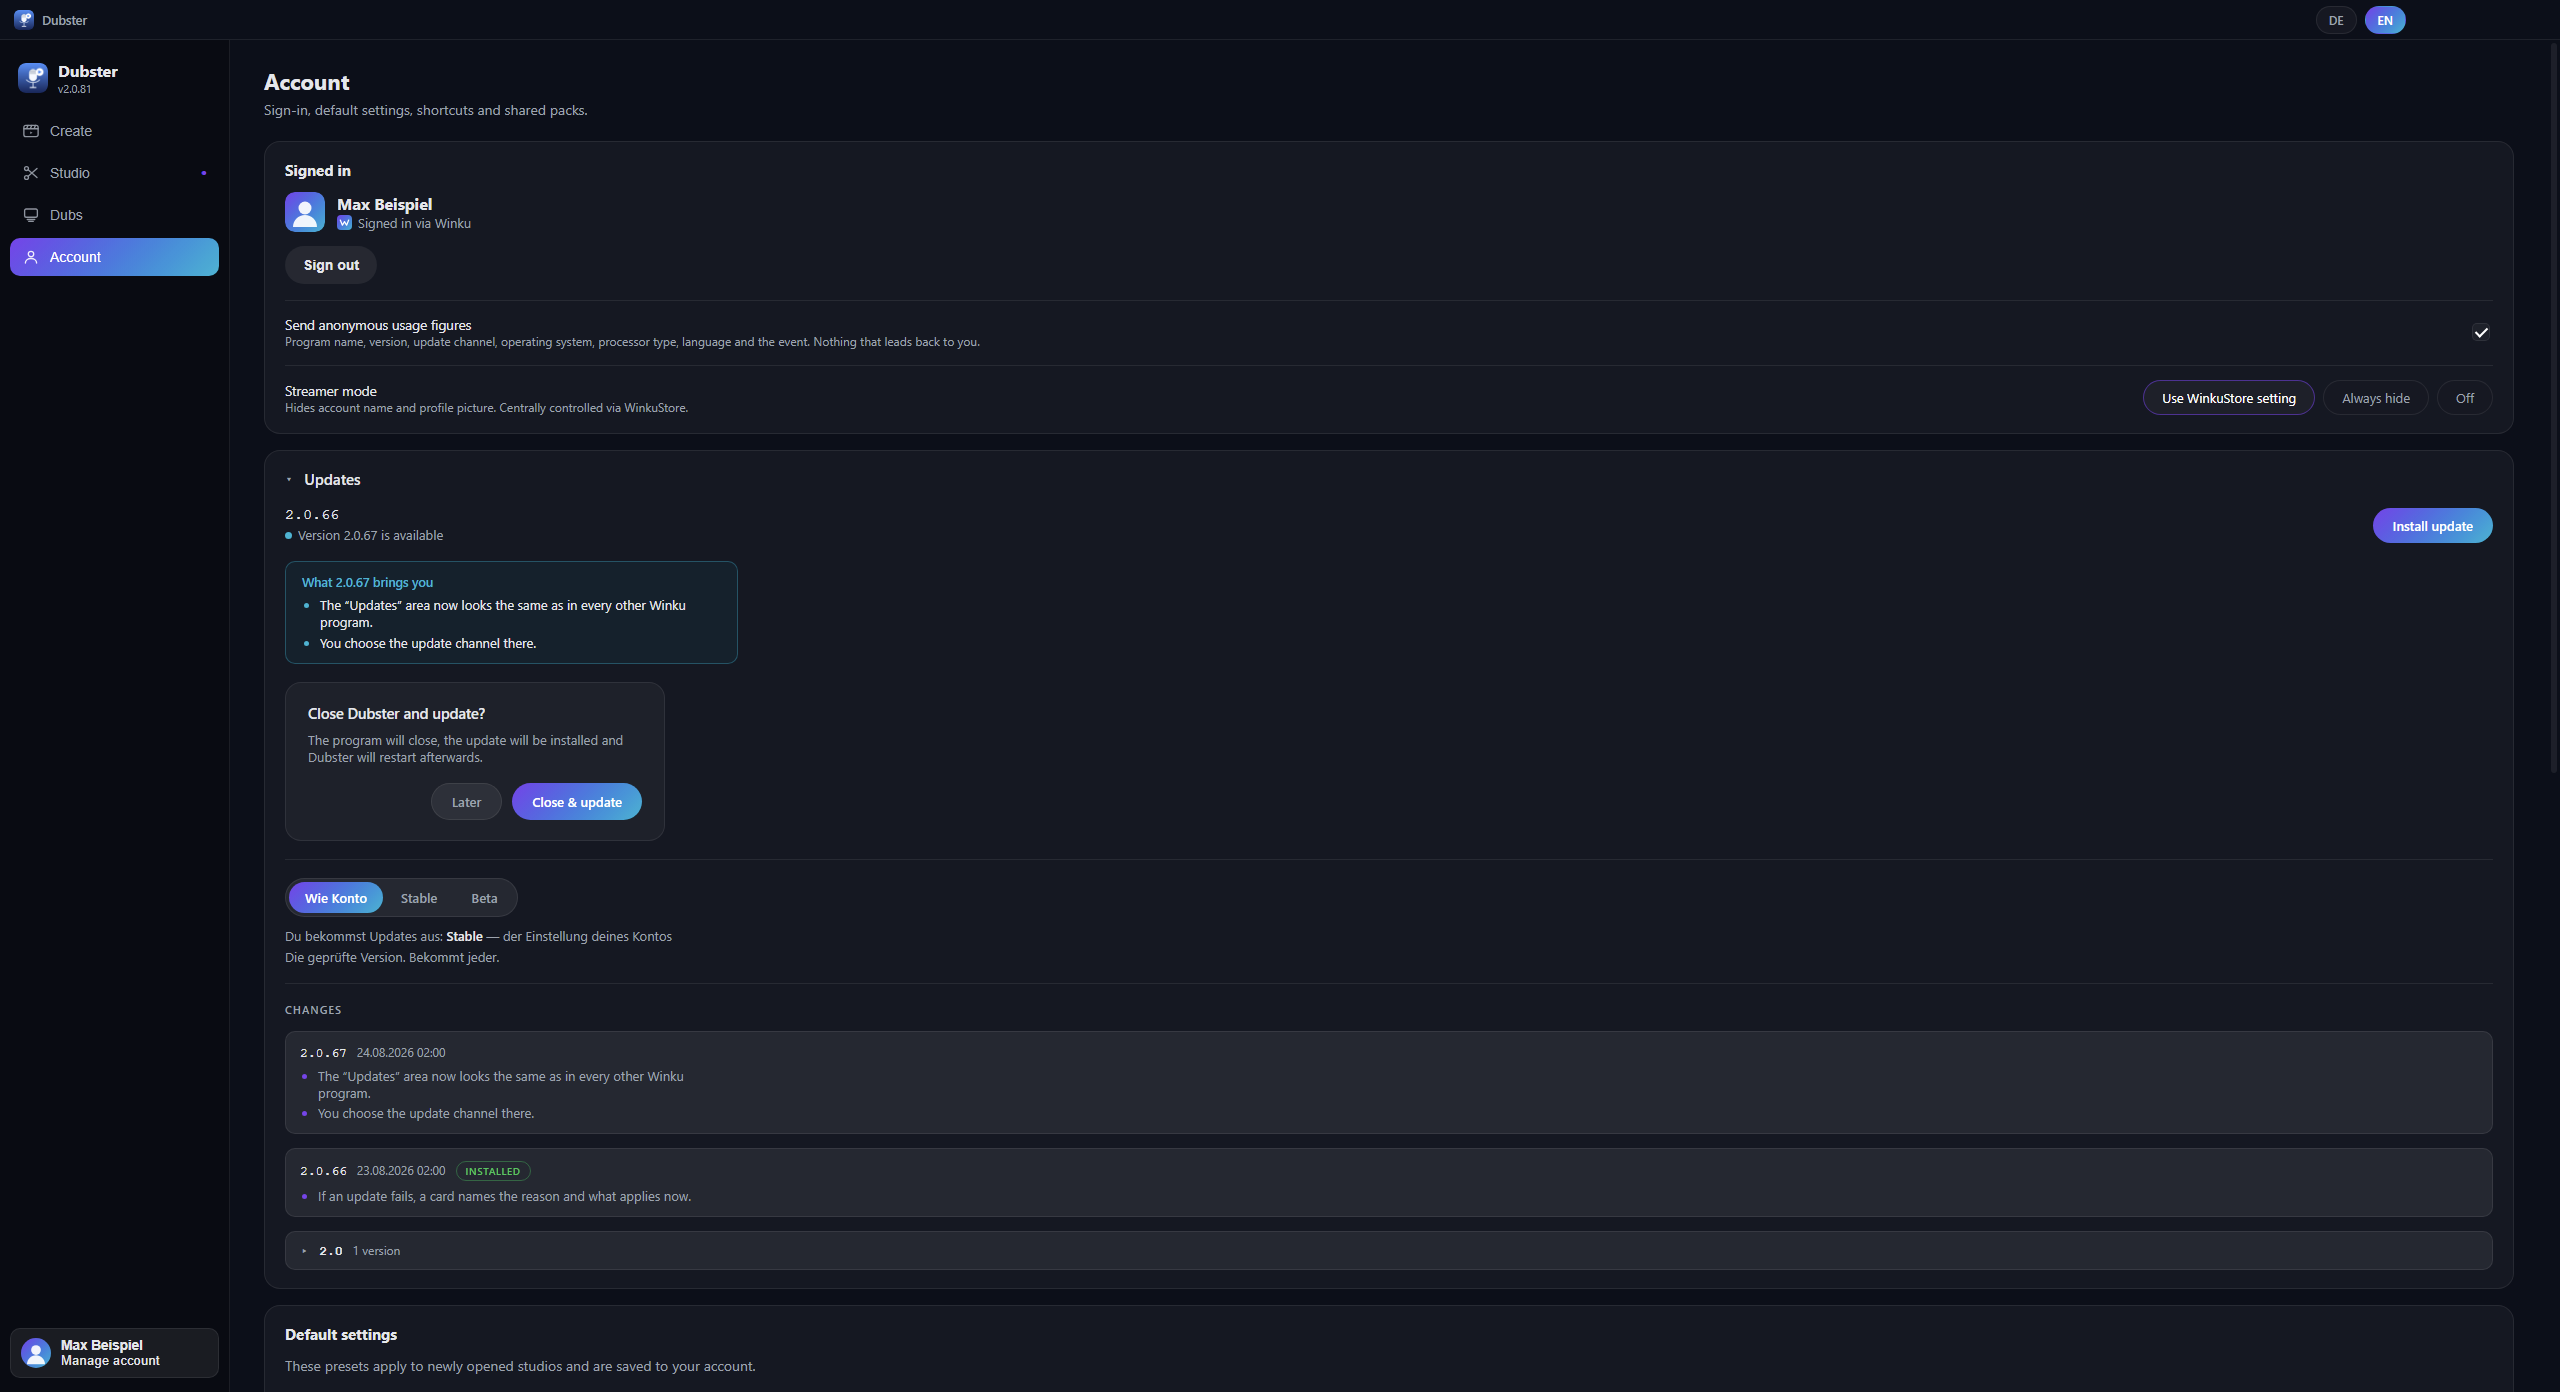
Task: Click 'Version 2.0.67 is available' status text
Action: (370, 536)
